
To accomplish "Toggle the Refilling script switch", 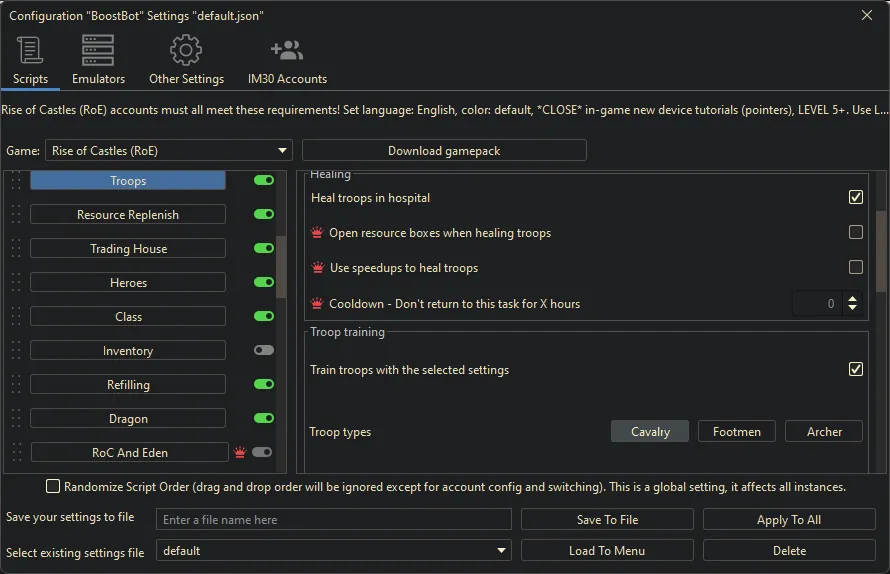I will pyautogui.click(x=264, y=384).
